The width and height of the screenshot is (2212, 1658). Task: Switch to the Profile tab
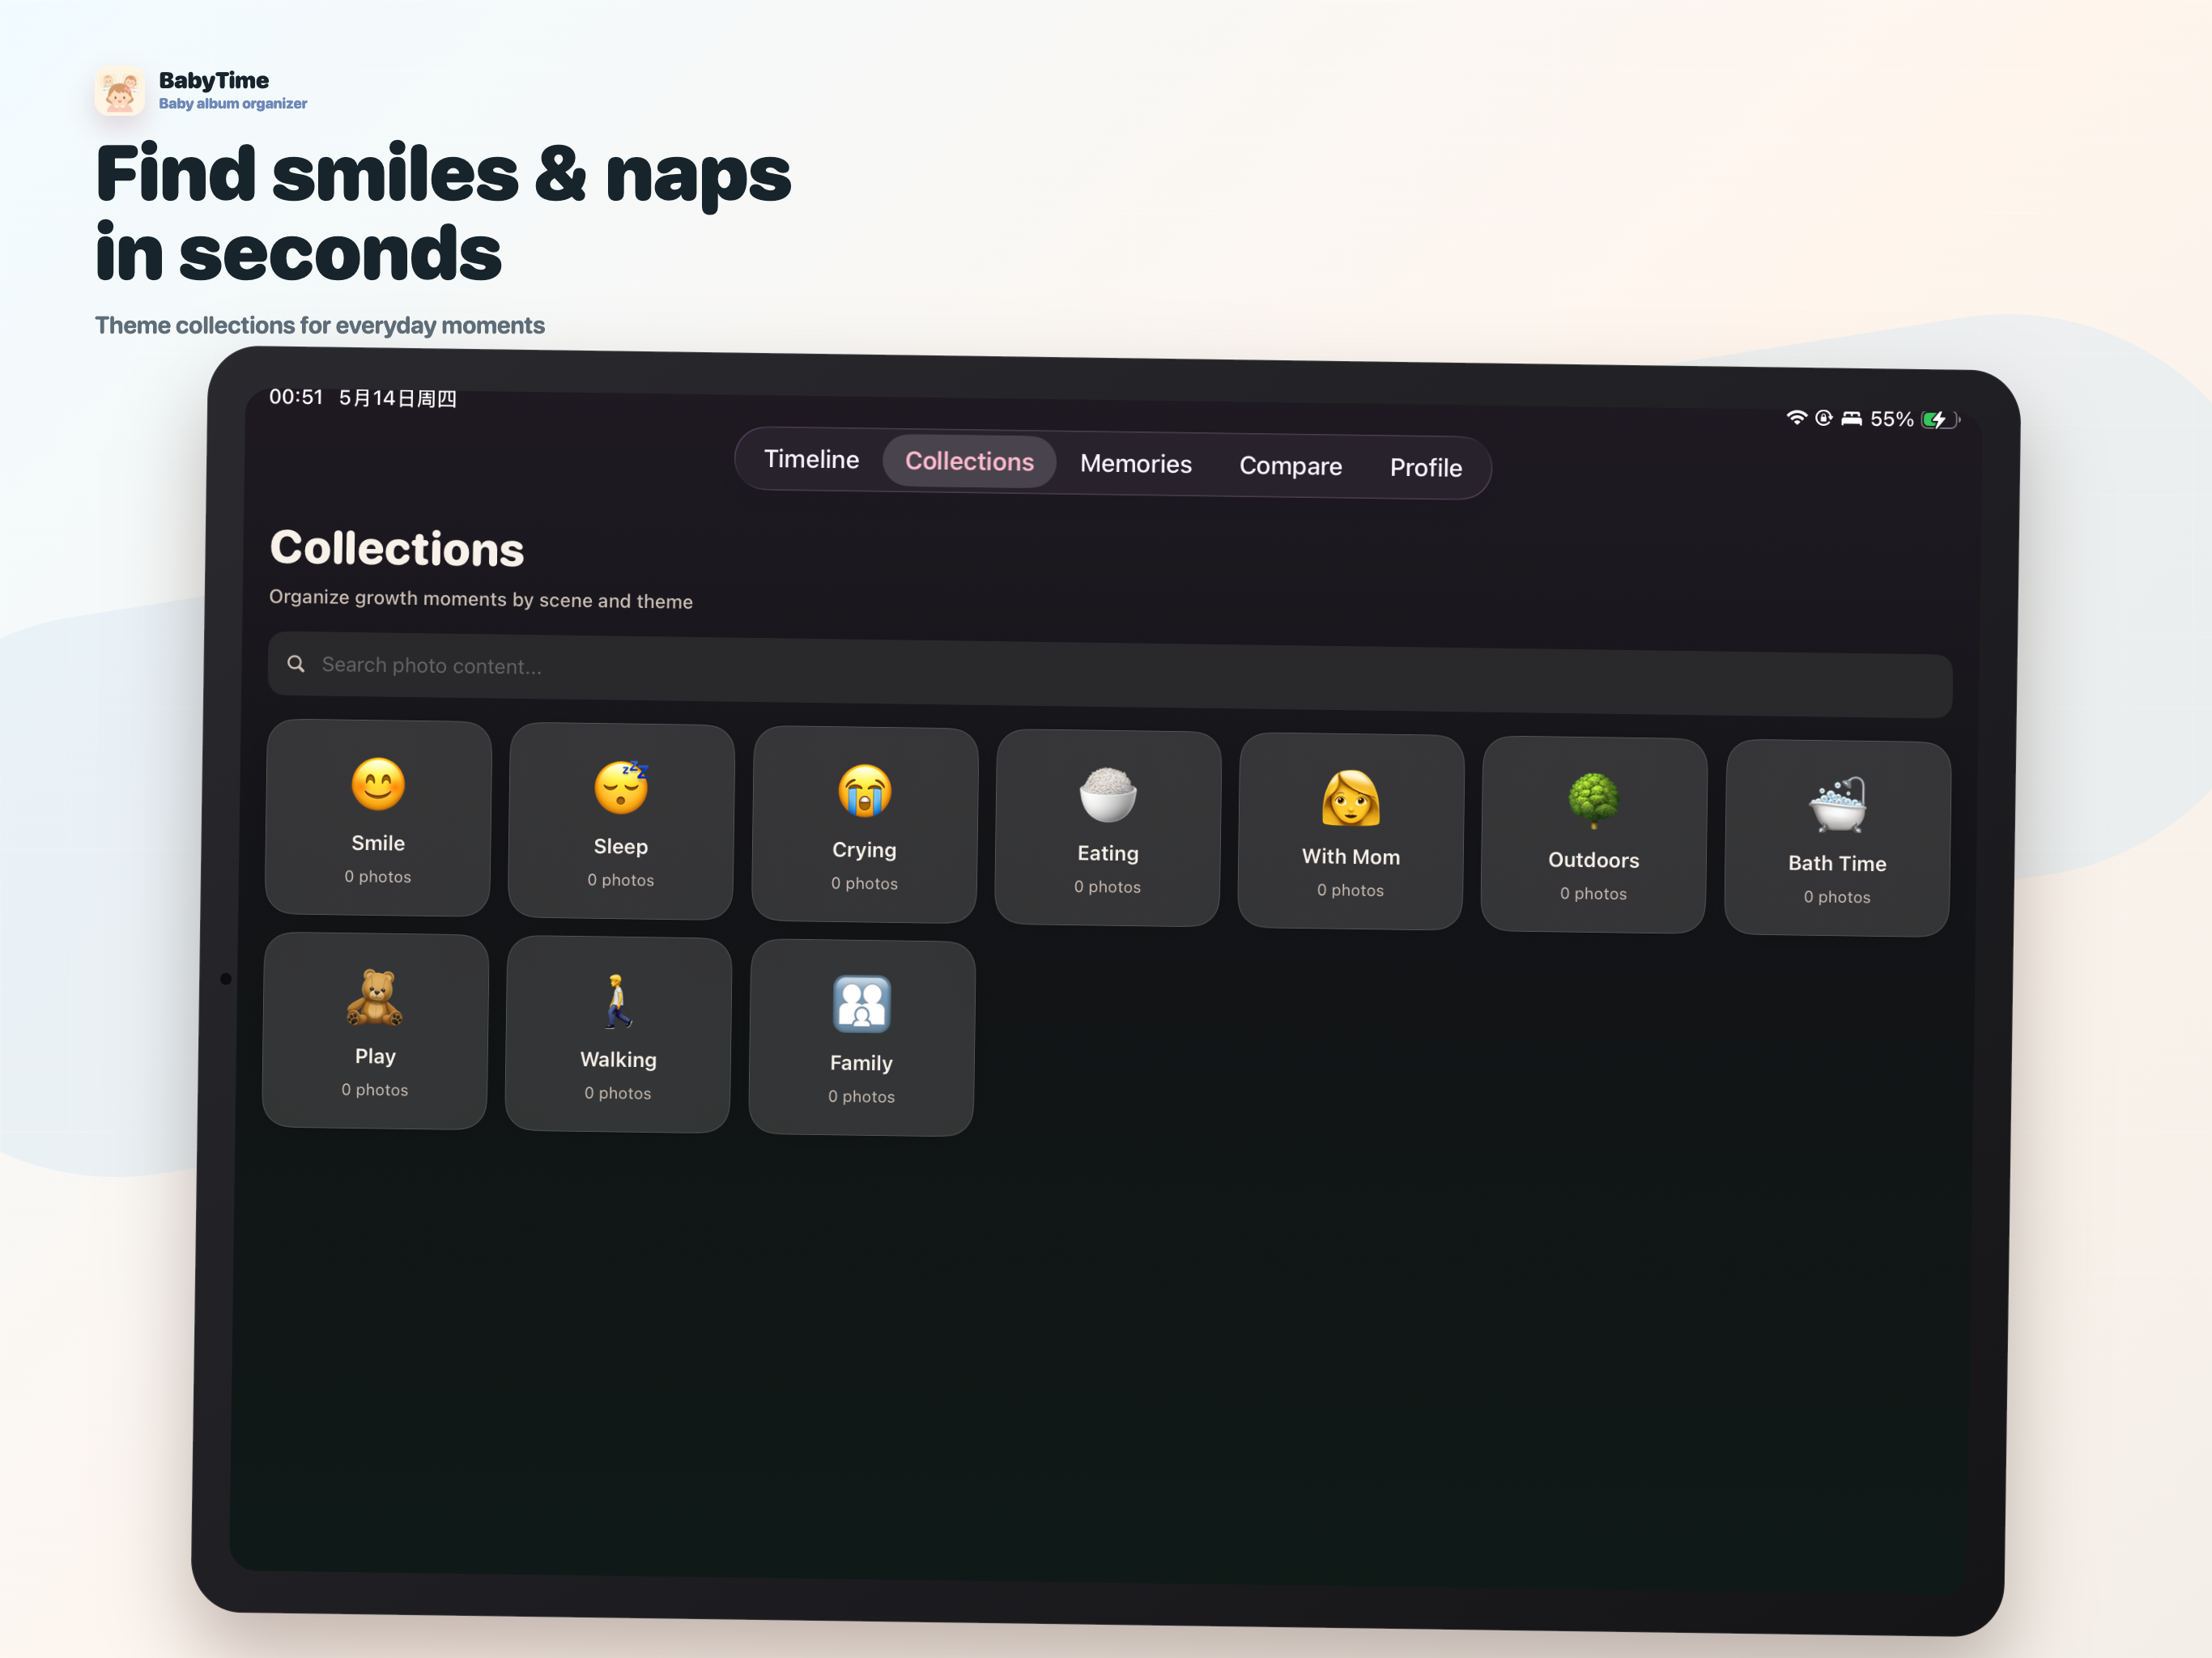[1426, 468]
